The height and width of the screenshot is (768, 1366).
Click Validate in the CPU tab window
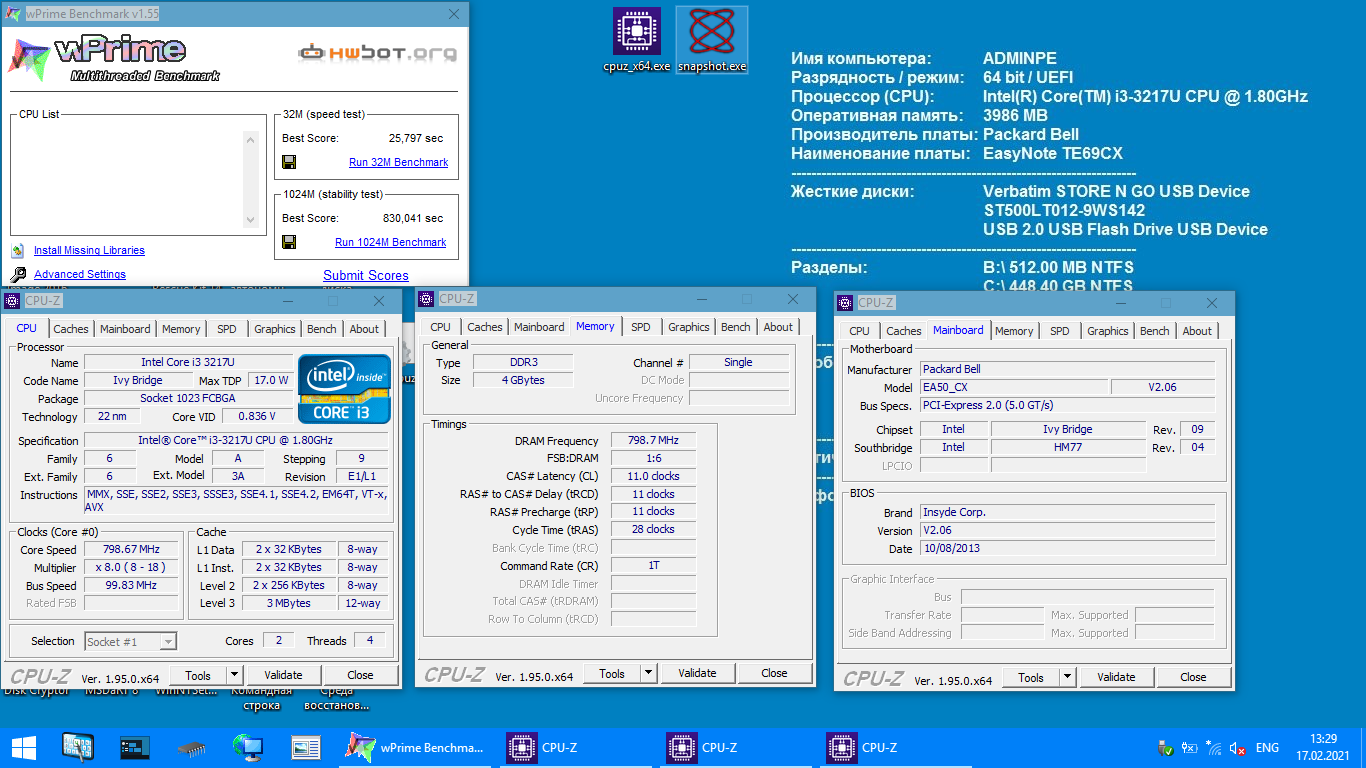[x=283, y=675]
